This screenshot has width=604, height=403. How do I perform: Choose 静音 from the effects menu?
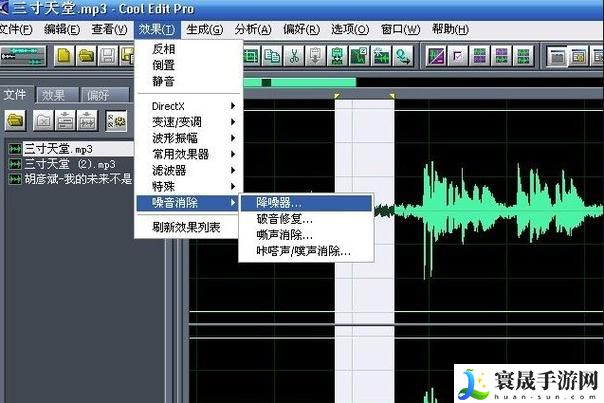189,81
